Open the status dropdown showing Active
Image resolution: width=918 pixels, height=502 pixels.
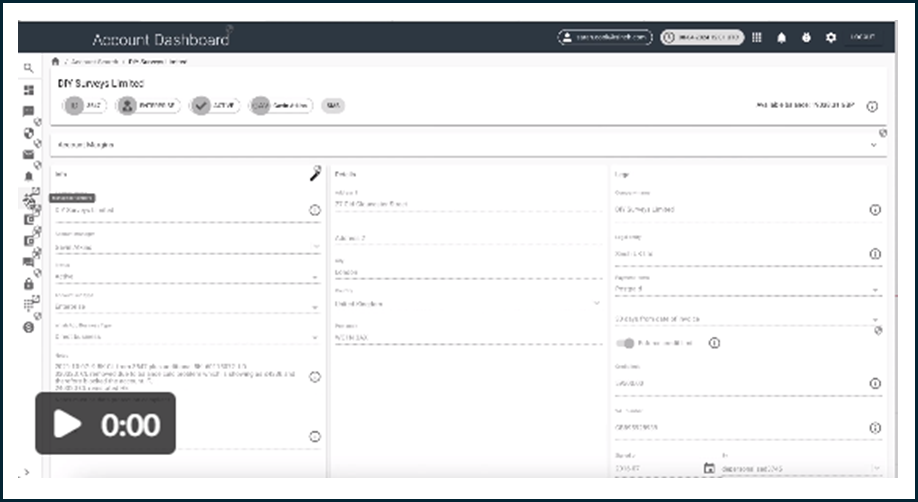tap(187, 276)
